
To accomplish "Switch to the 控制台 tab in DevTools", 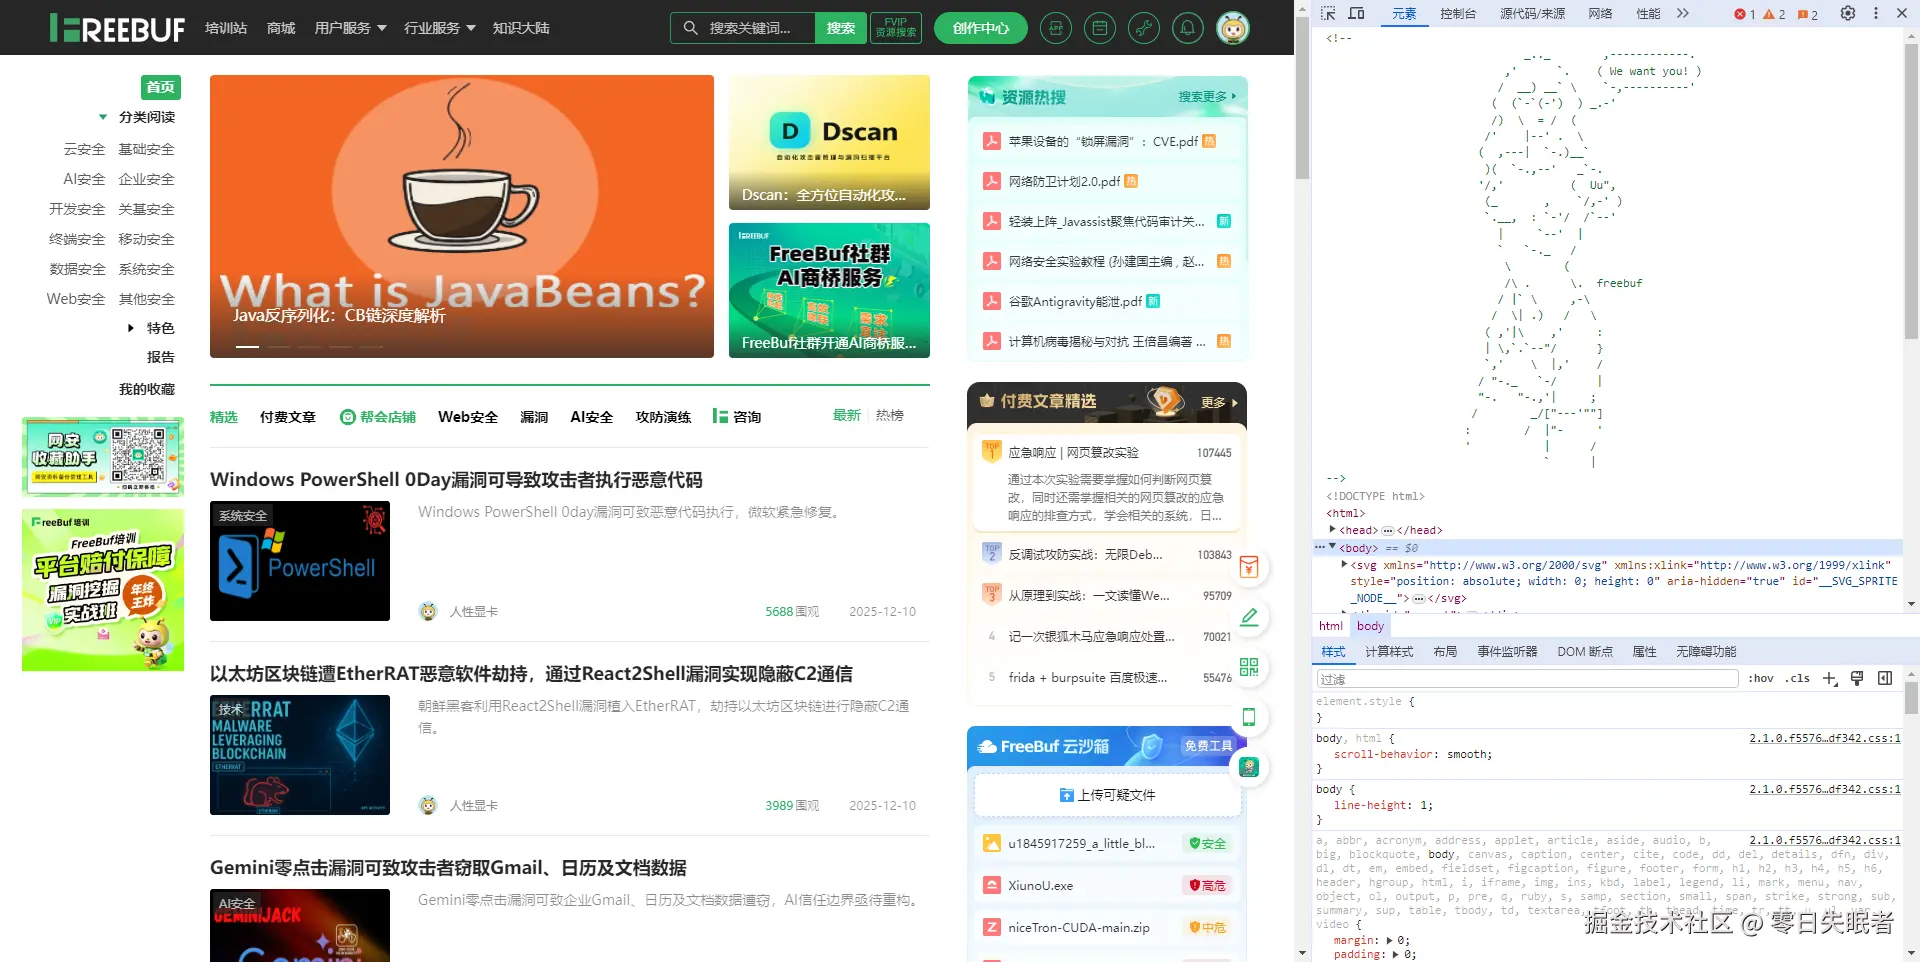I will [1458, 13].
